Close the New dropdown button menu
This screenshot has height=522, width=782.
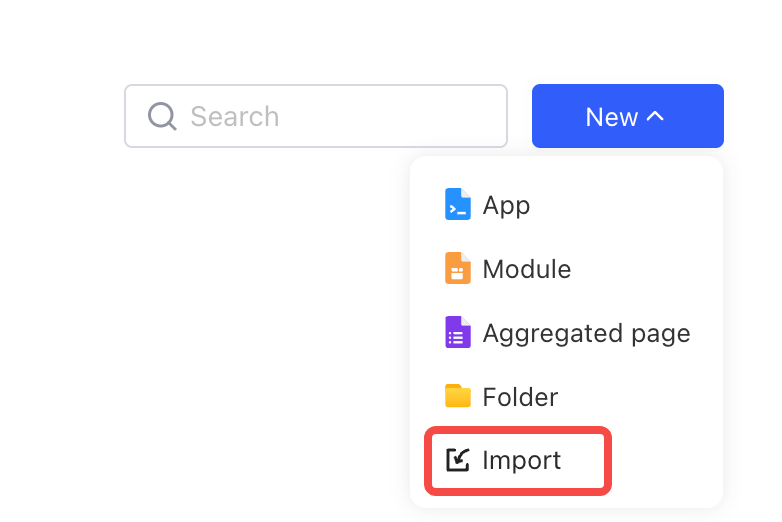[627, 116]
